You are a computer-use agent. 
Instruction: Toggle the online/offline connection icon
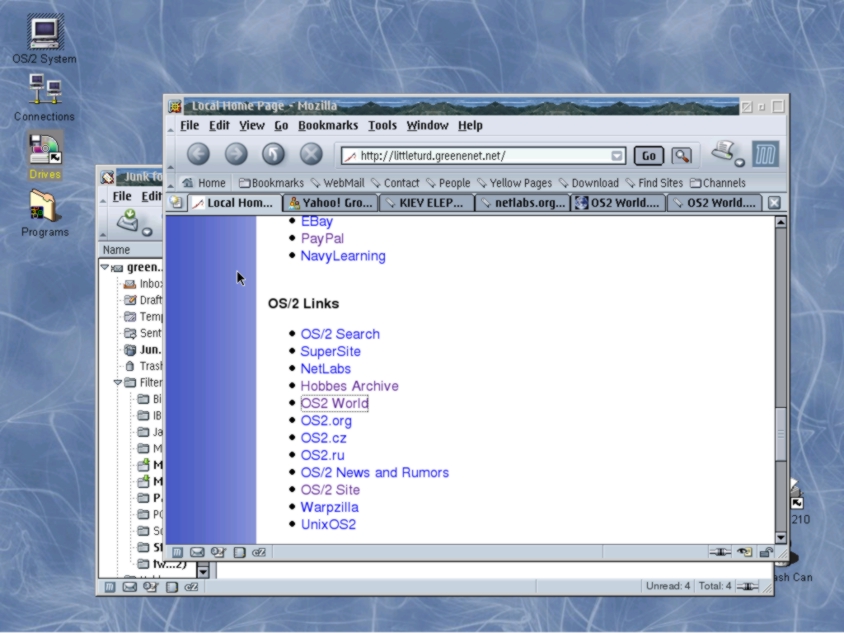pos(719,552)
